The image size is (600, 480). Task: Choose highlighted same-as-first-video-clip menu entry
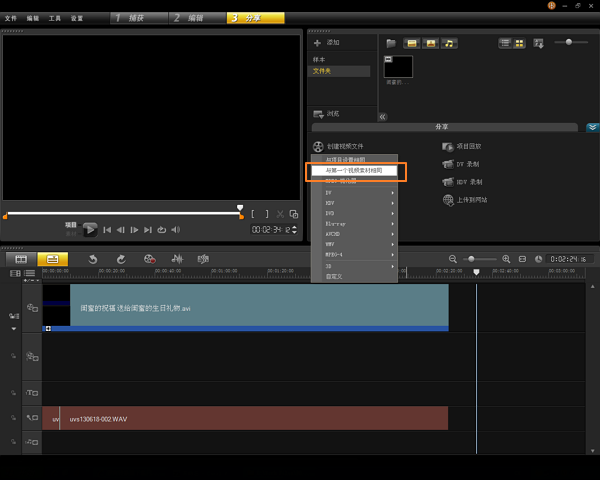[x=354, y=170]
